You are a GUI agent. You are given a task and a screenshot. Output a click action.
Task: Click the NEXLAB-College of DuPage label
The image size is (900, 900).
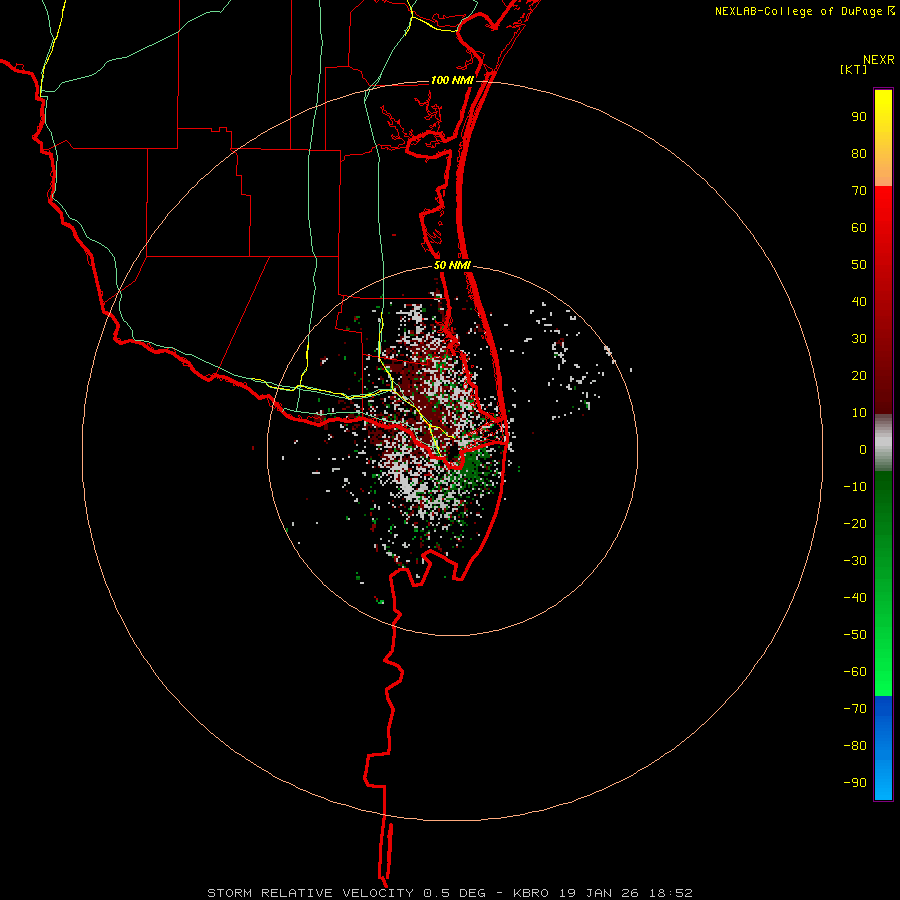click(804, 11)
